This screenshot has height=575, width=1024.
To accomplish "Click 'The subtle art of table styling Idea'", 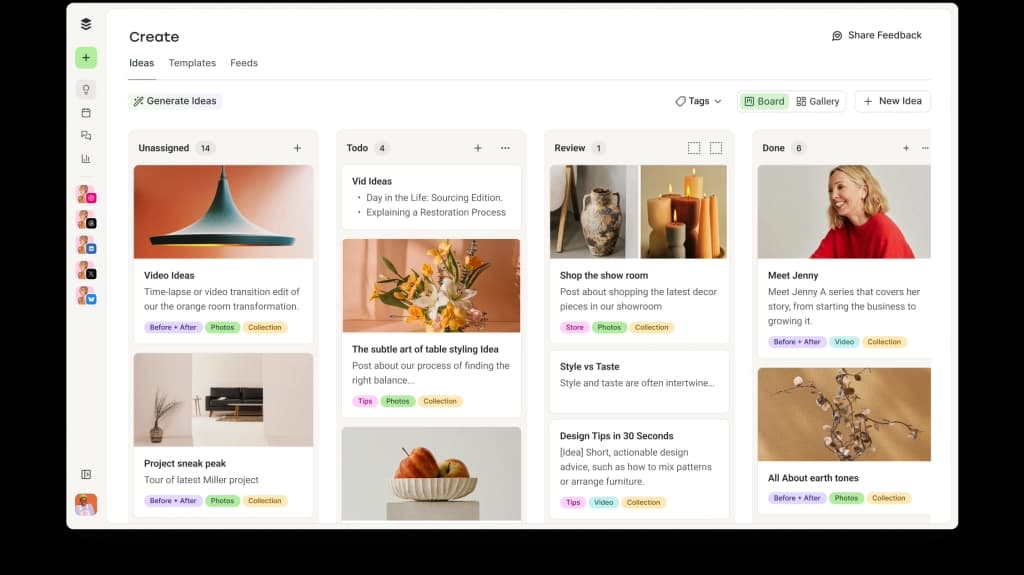I will [x=425, y=350].
